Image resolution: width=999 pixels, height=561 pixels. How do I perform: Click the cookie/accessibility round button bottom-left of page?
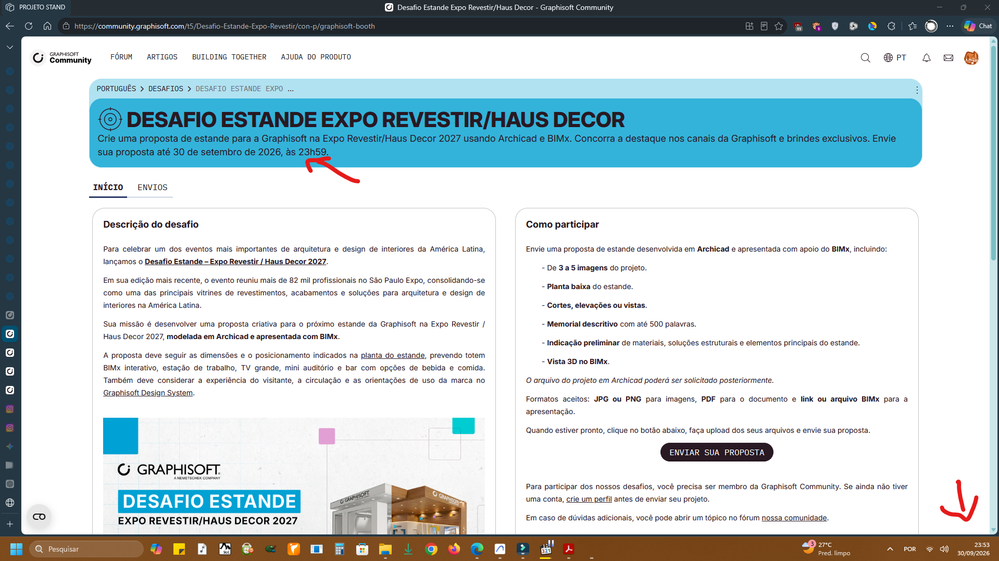point(39,516)
